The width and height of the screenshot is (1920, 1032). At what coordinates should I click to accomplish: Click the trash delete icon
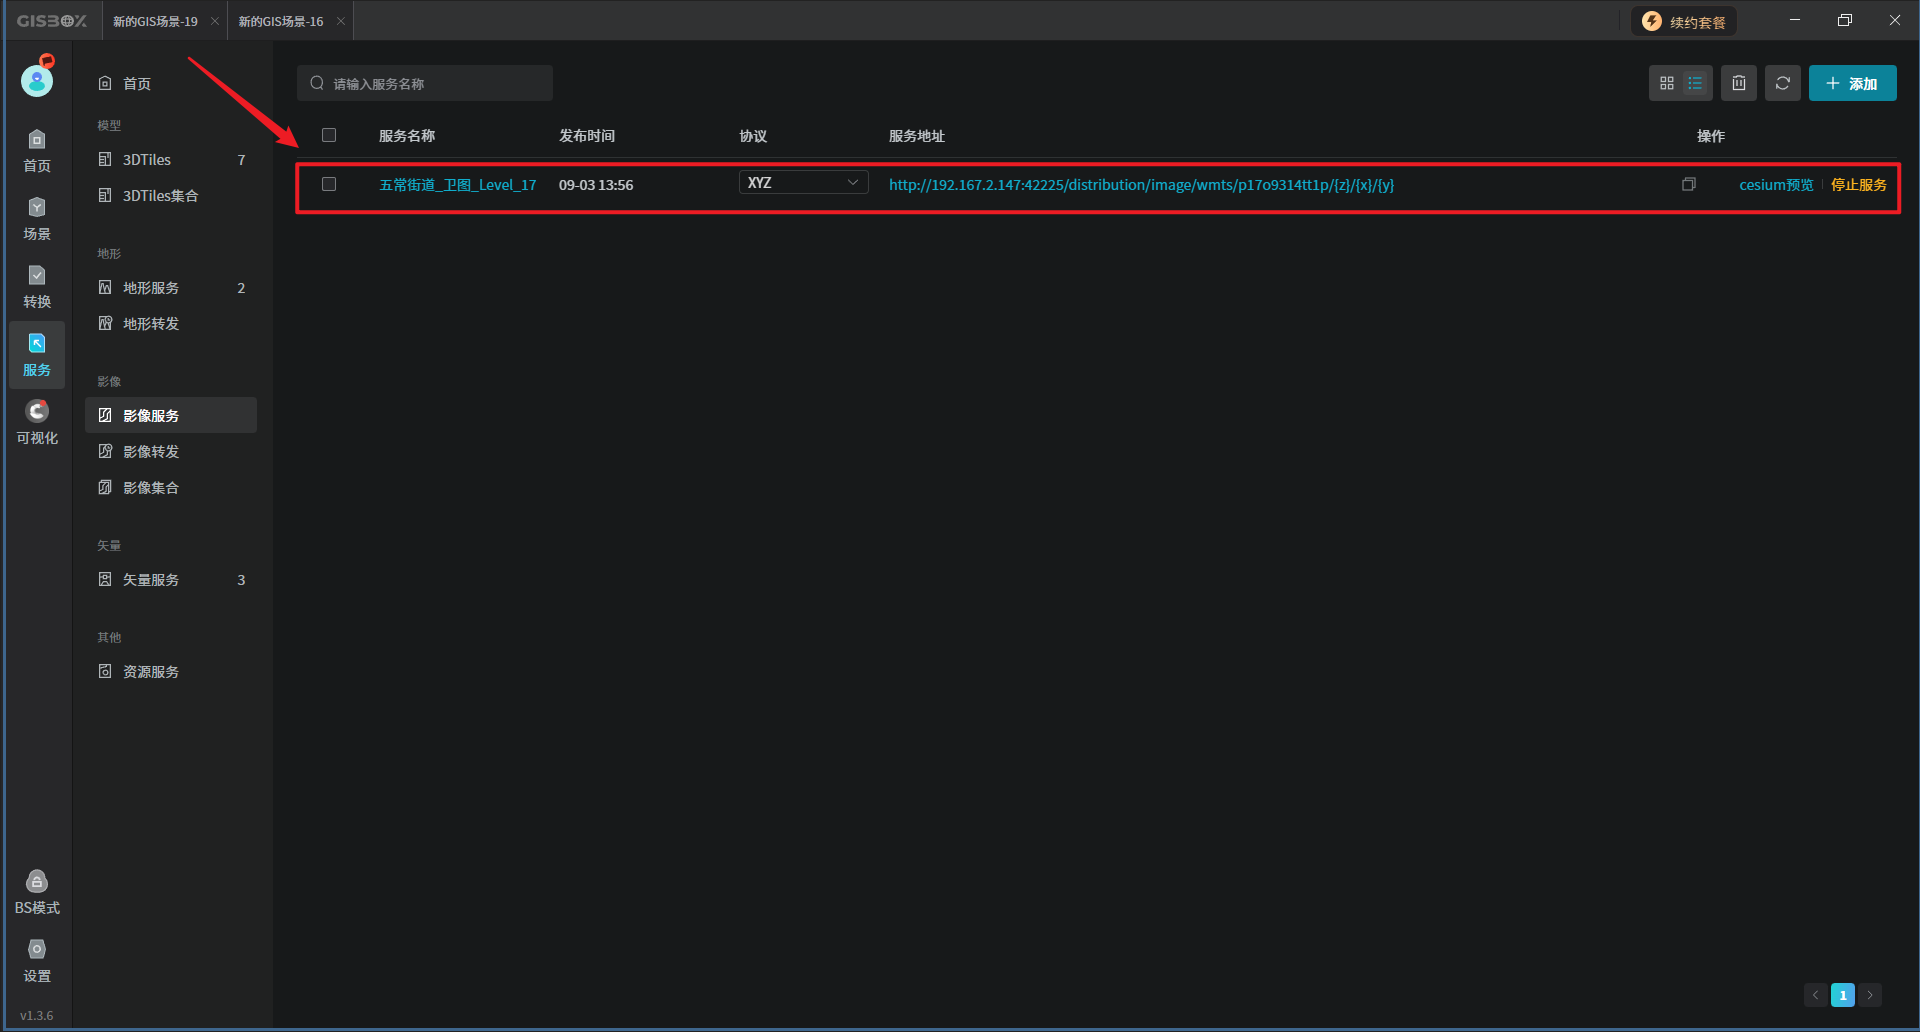pyautogui.click(x=1739, y=84)
